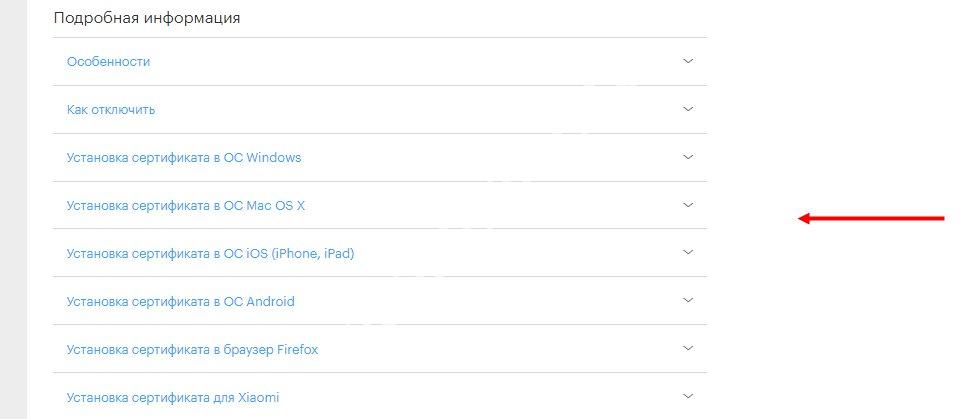The height and width of the screenshot is (419, 970).
Task: Expand the iOS (iPhone, iPad) row chevron
Action: [687, 253]
